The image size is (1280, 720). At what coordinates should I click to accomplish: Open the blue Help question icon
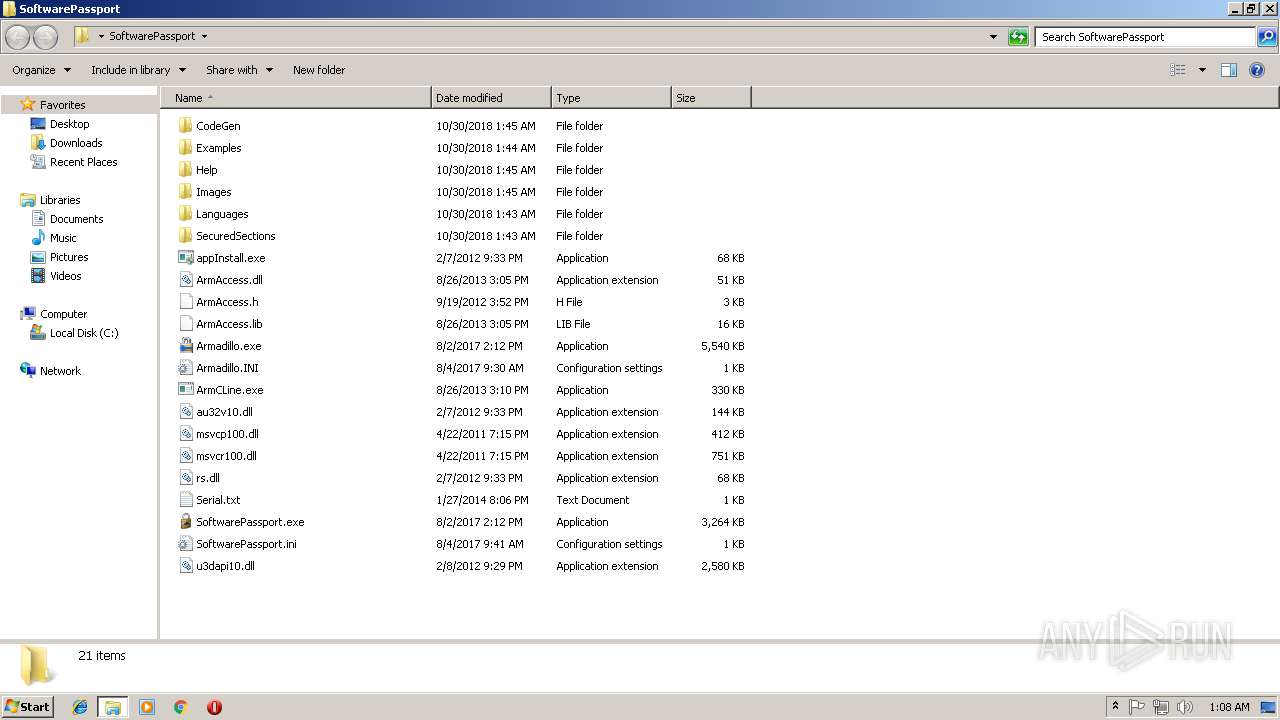tap(1258, 70)
